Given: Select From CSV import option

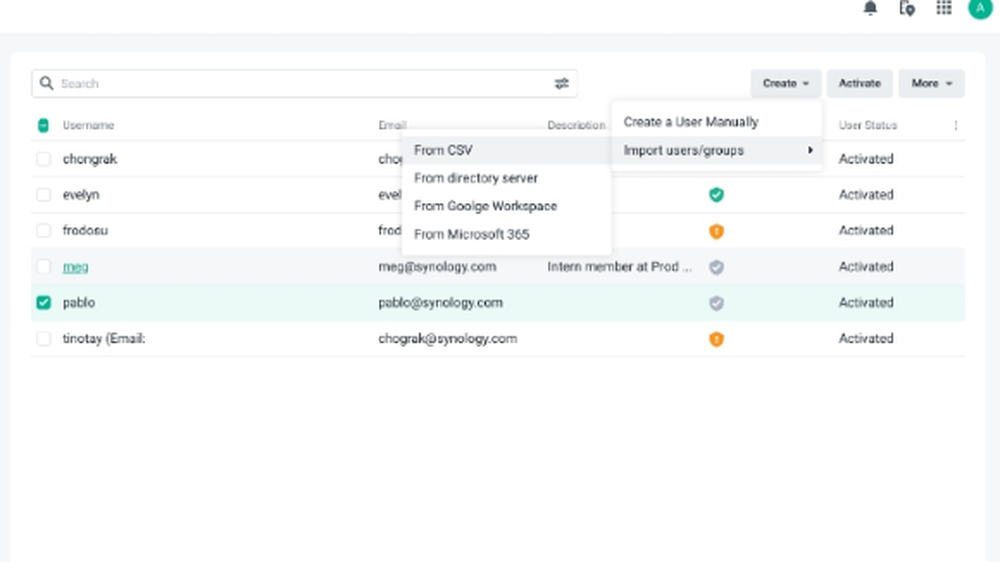Looking at the screenshot, I should 443,150.
